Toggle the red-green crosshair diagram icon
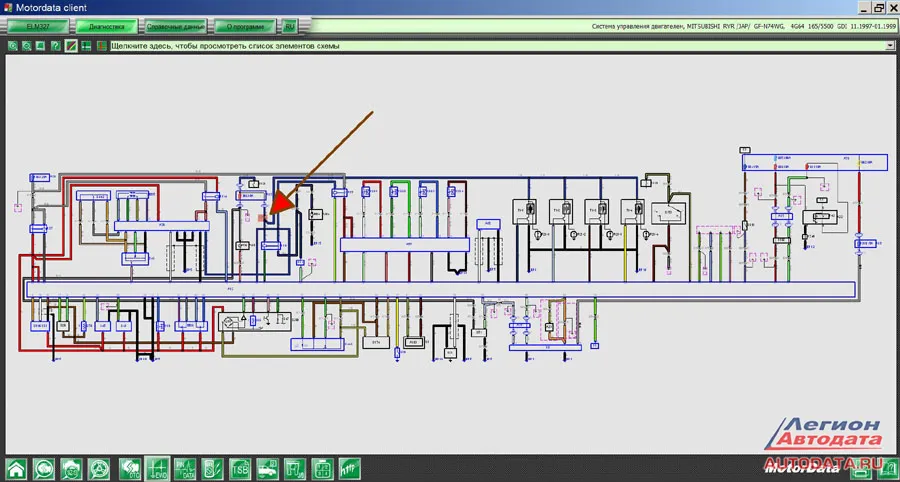The width and height of the screenshot is (900, 482). point(101,46)
